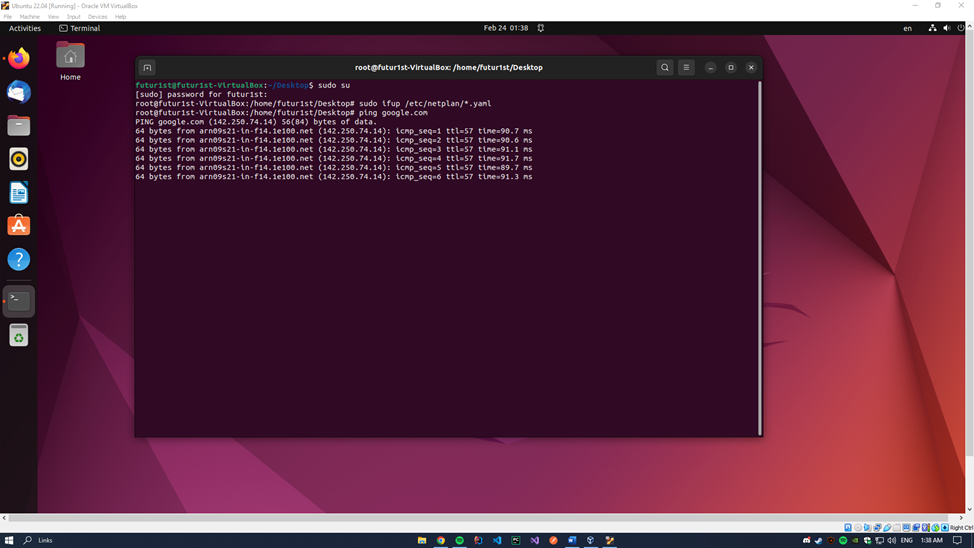This screenshot has width=974, height=548.
Task: Open the Terminal hamburger menu
Action: point(686,68)
